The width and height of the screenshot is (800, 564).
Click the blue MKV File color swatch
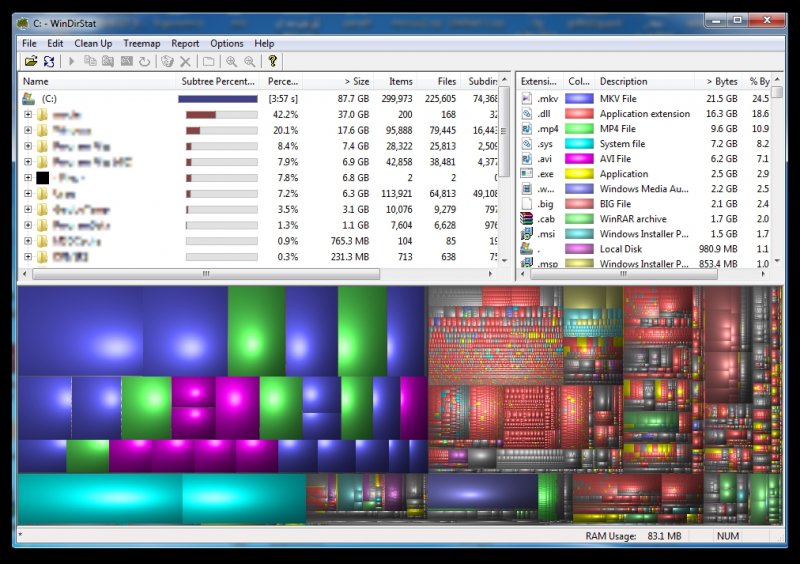pyautogui.click(x=579, y=99)
